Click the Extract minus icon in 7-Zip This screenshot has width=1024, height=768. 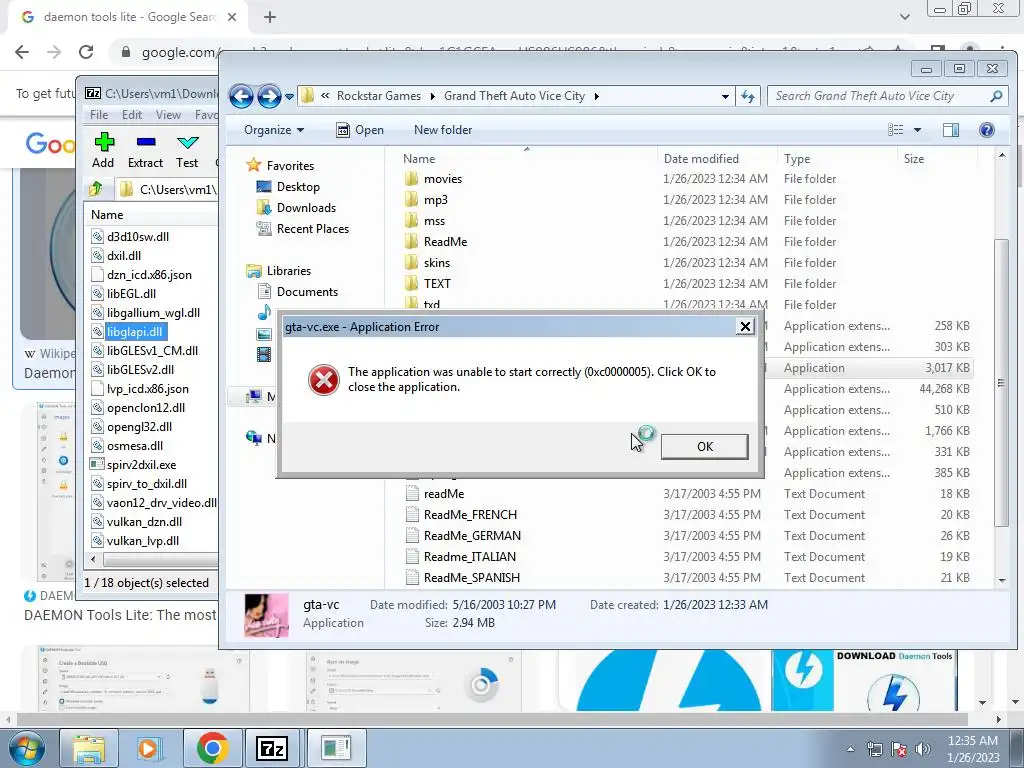(x=146, y=142)
